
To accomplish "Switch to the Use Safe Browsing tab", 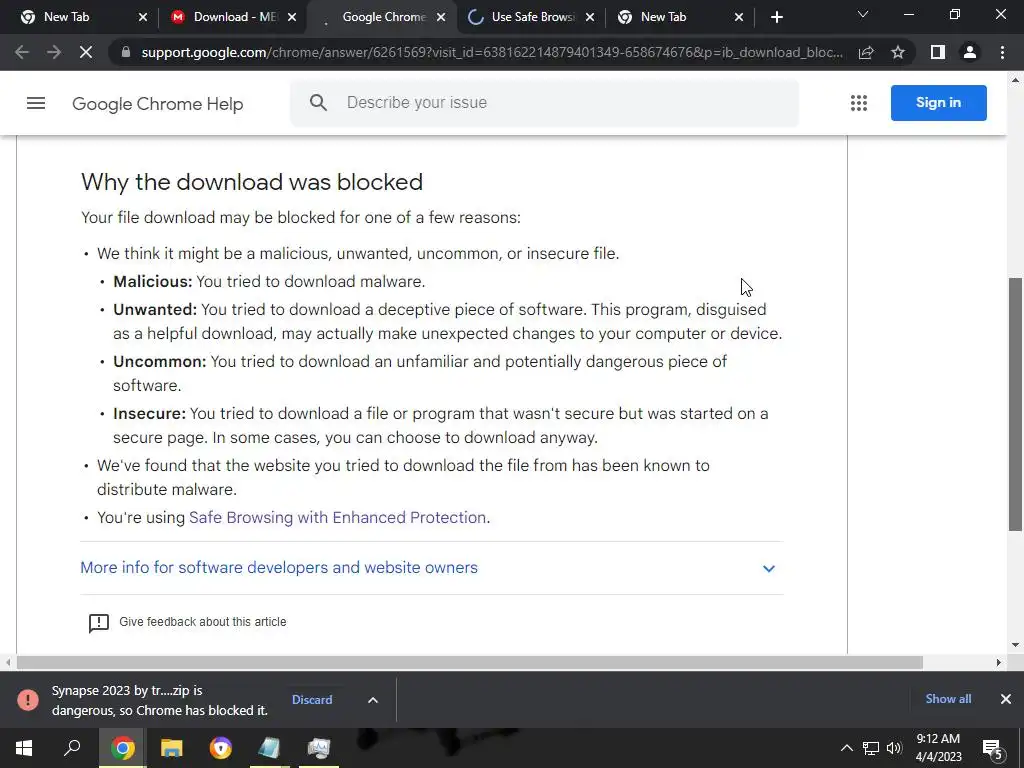I will (532, 17).
